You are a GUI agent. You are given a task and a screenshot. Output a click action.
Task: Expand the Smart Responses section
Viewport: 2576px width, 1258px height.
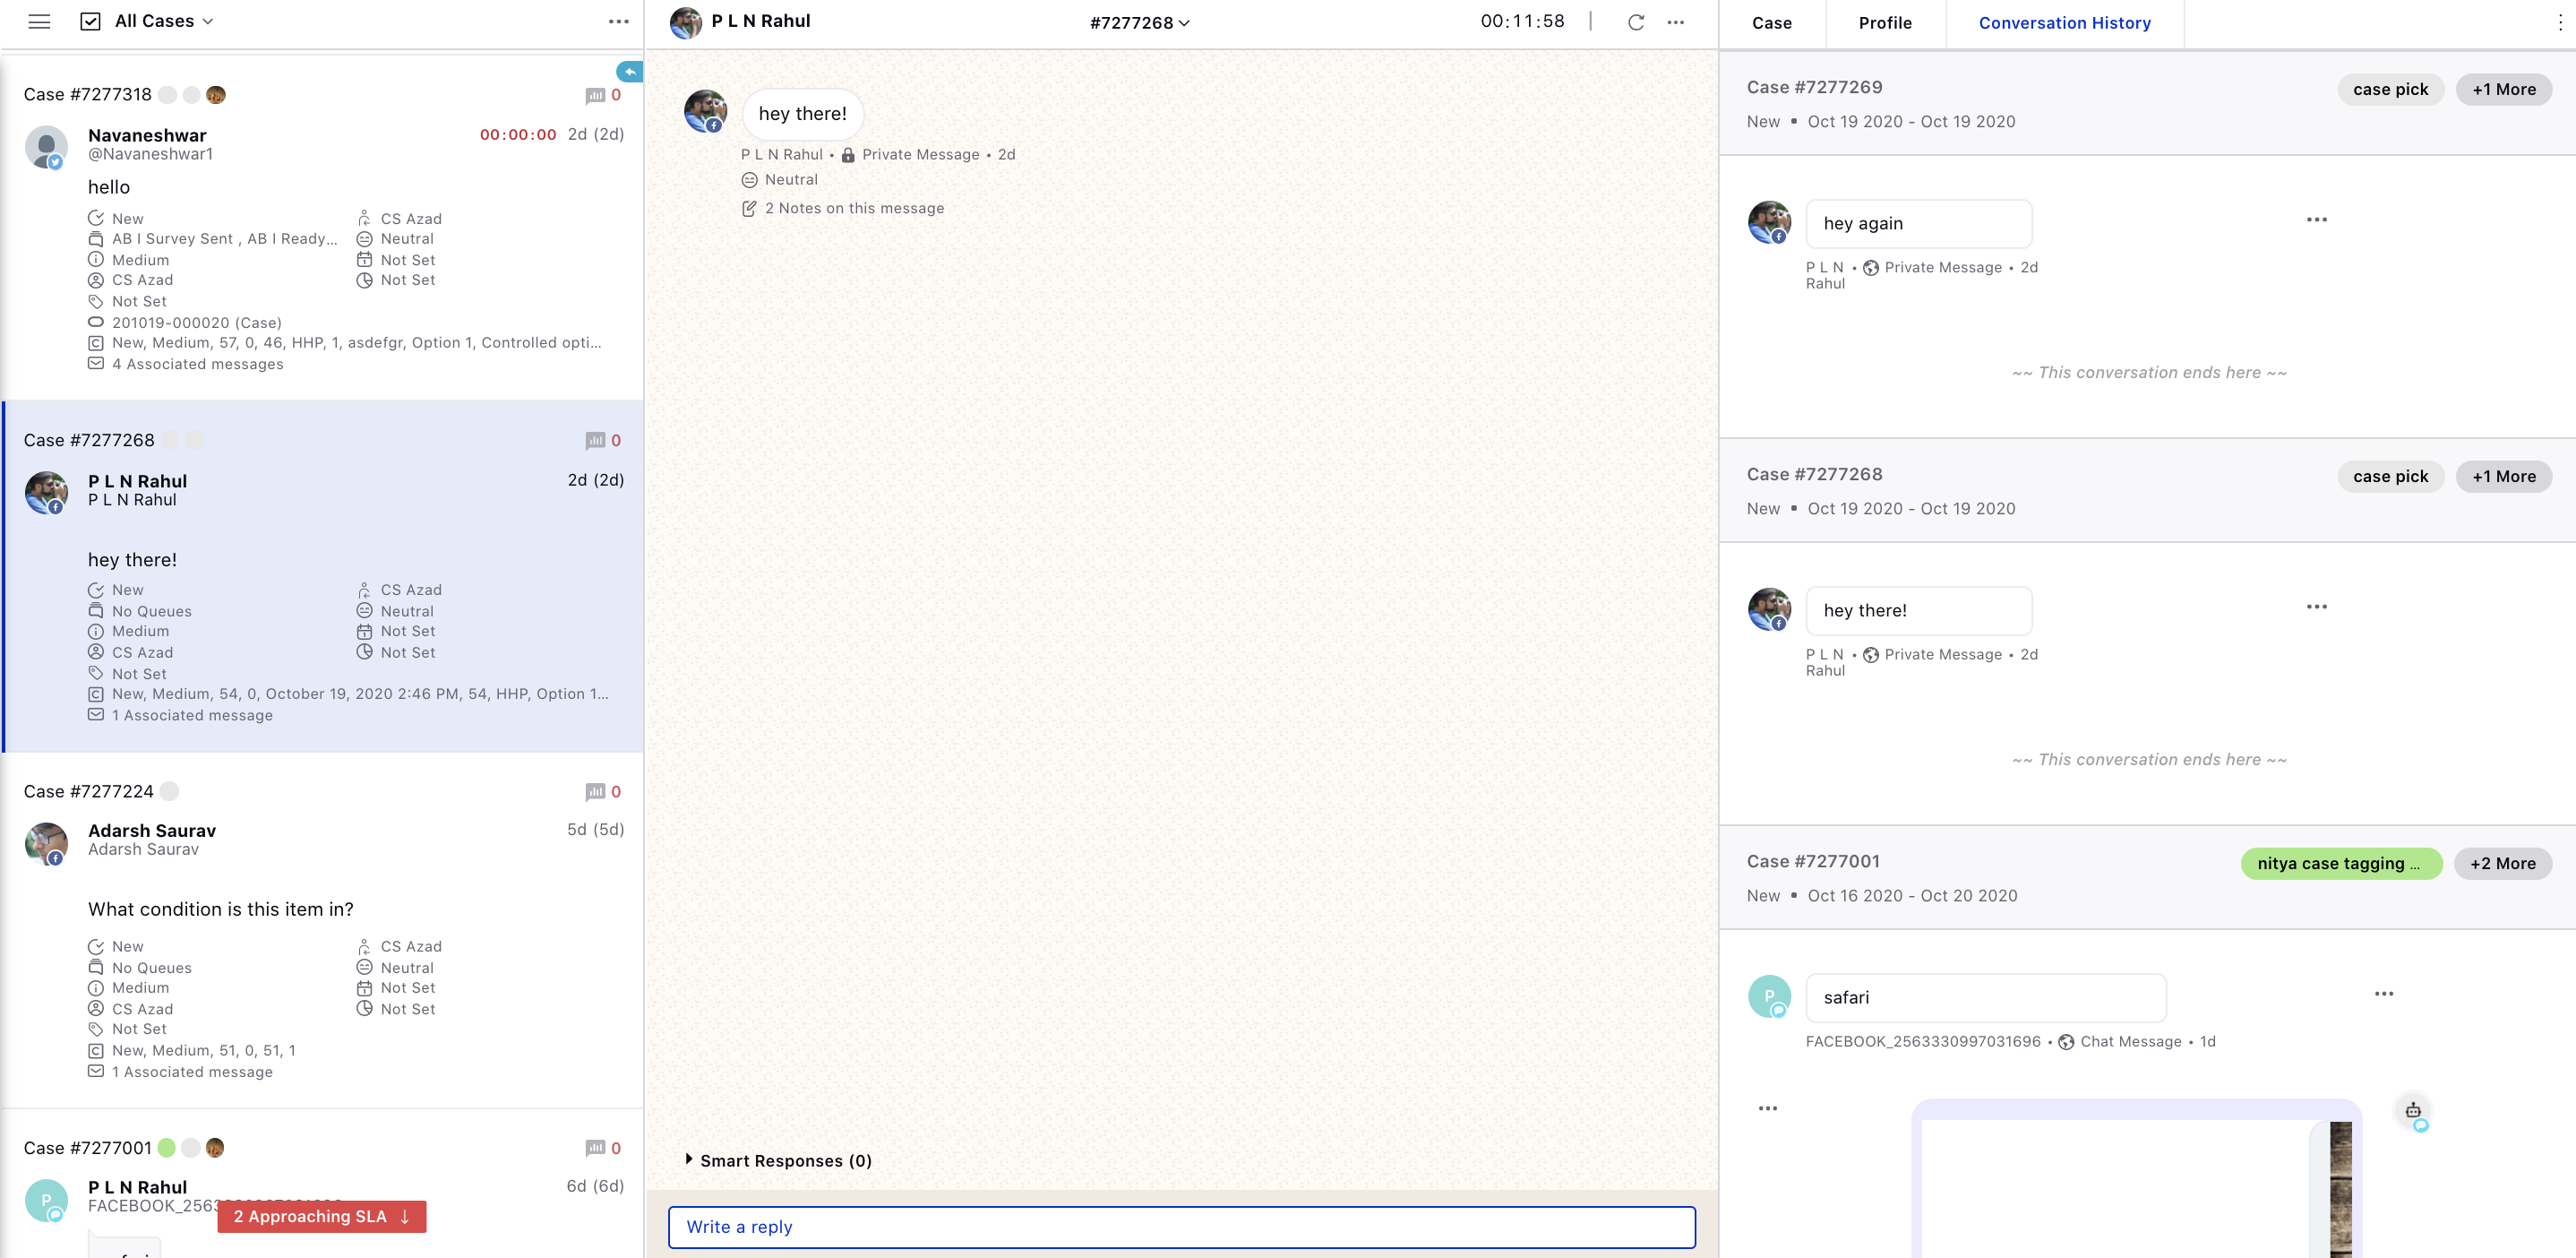coord(687,1159)
